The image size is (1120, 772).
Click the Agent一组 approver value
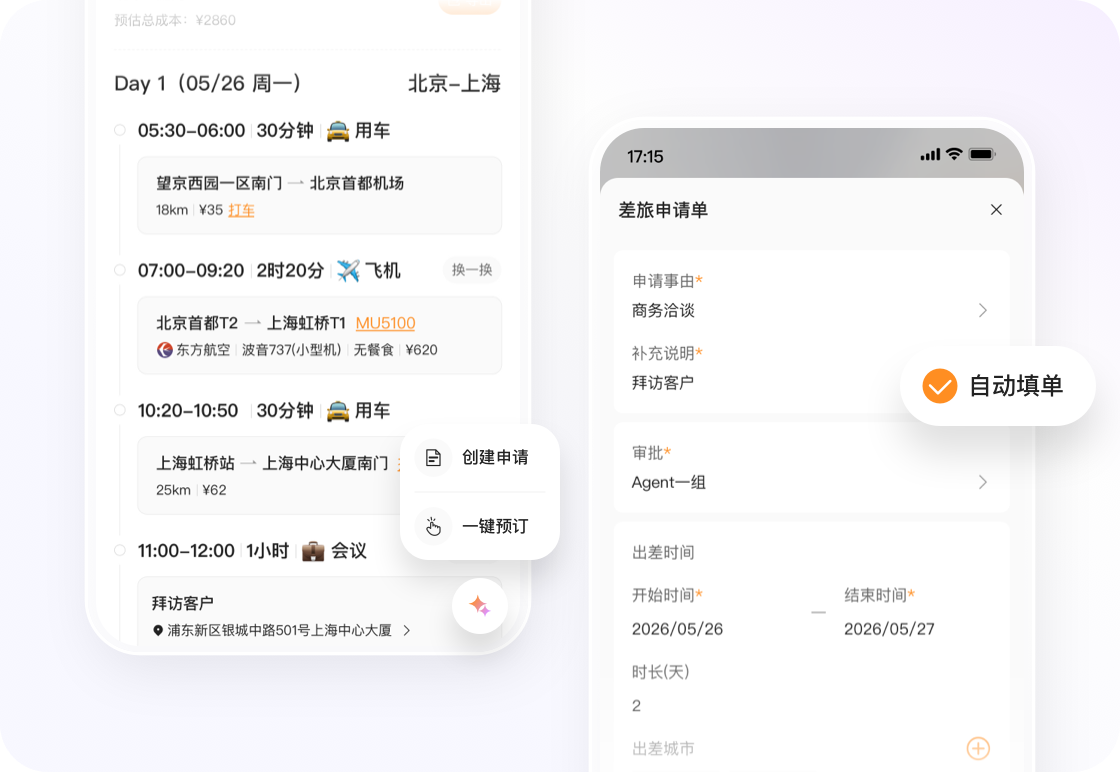pos(669,483)
